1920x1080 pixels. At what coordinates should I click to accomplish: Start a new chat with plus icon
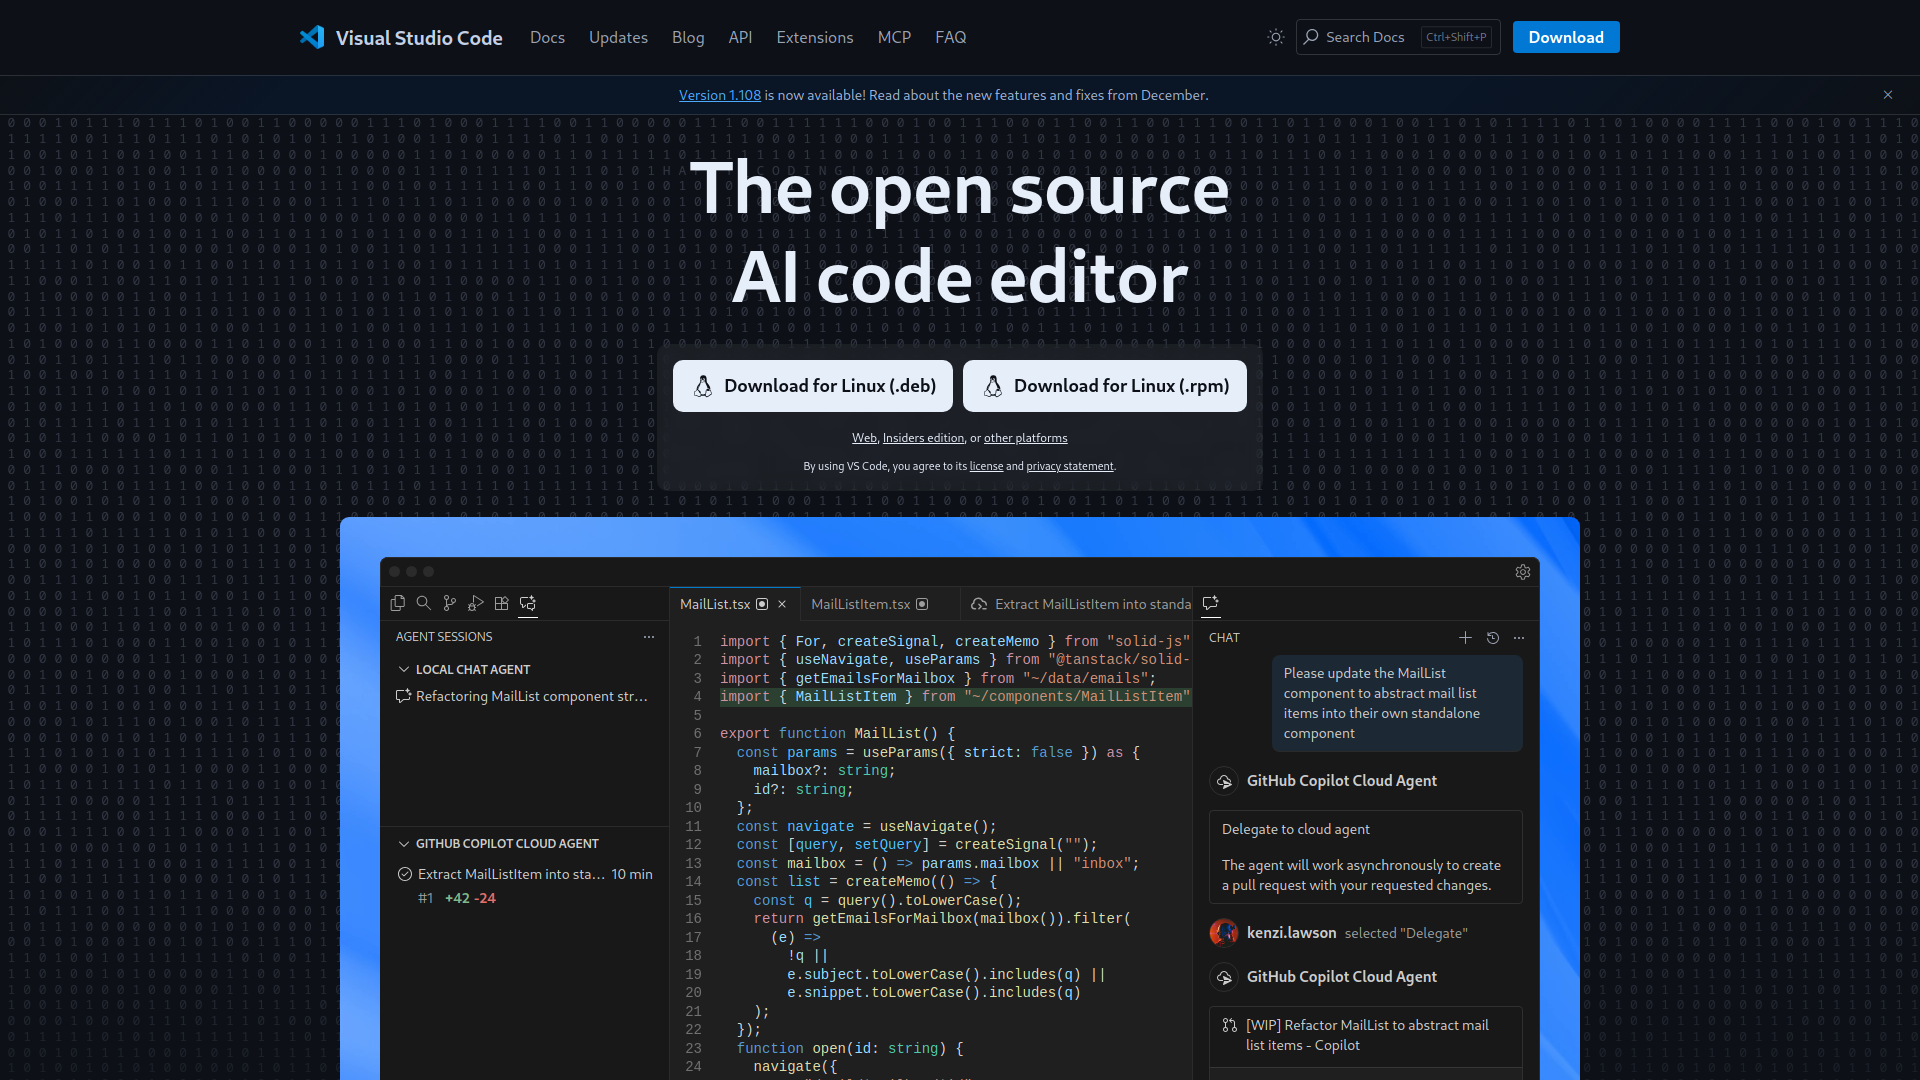click(x=1465, y=637)
